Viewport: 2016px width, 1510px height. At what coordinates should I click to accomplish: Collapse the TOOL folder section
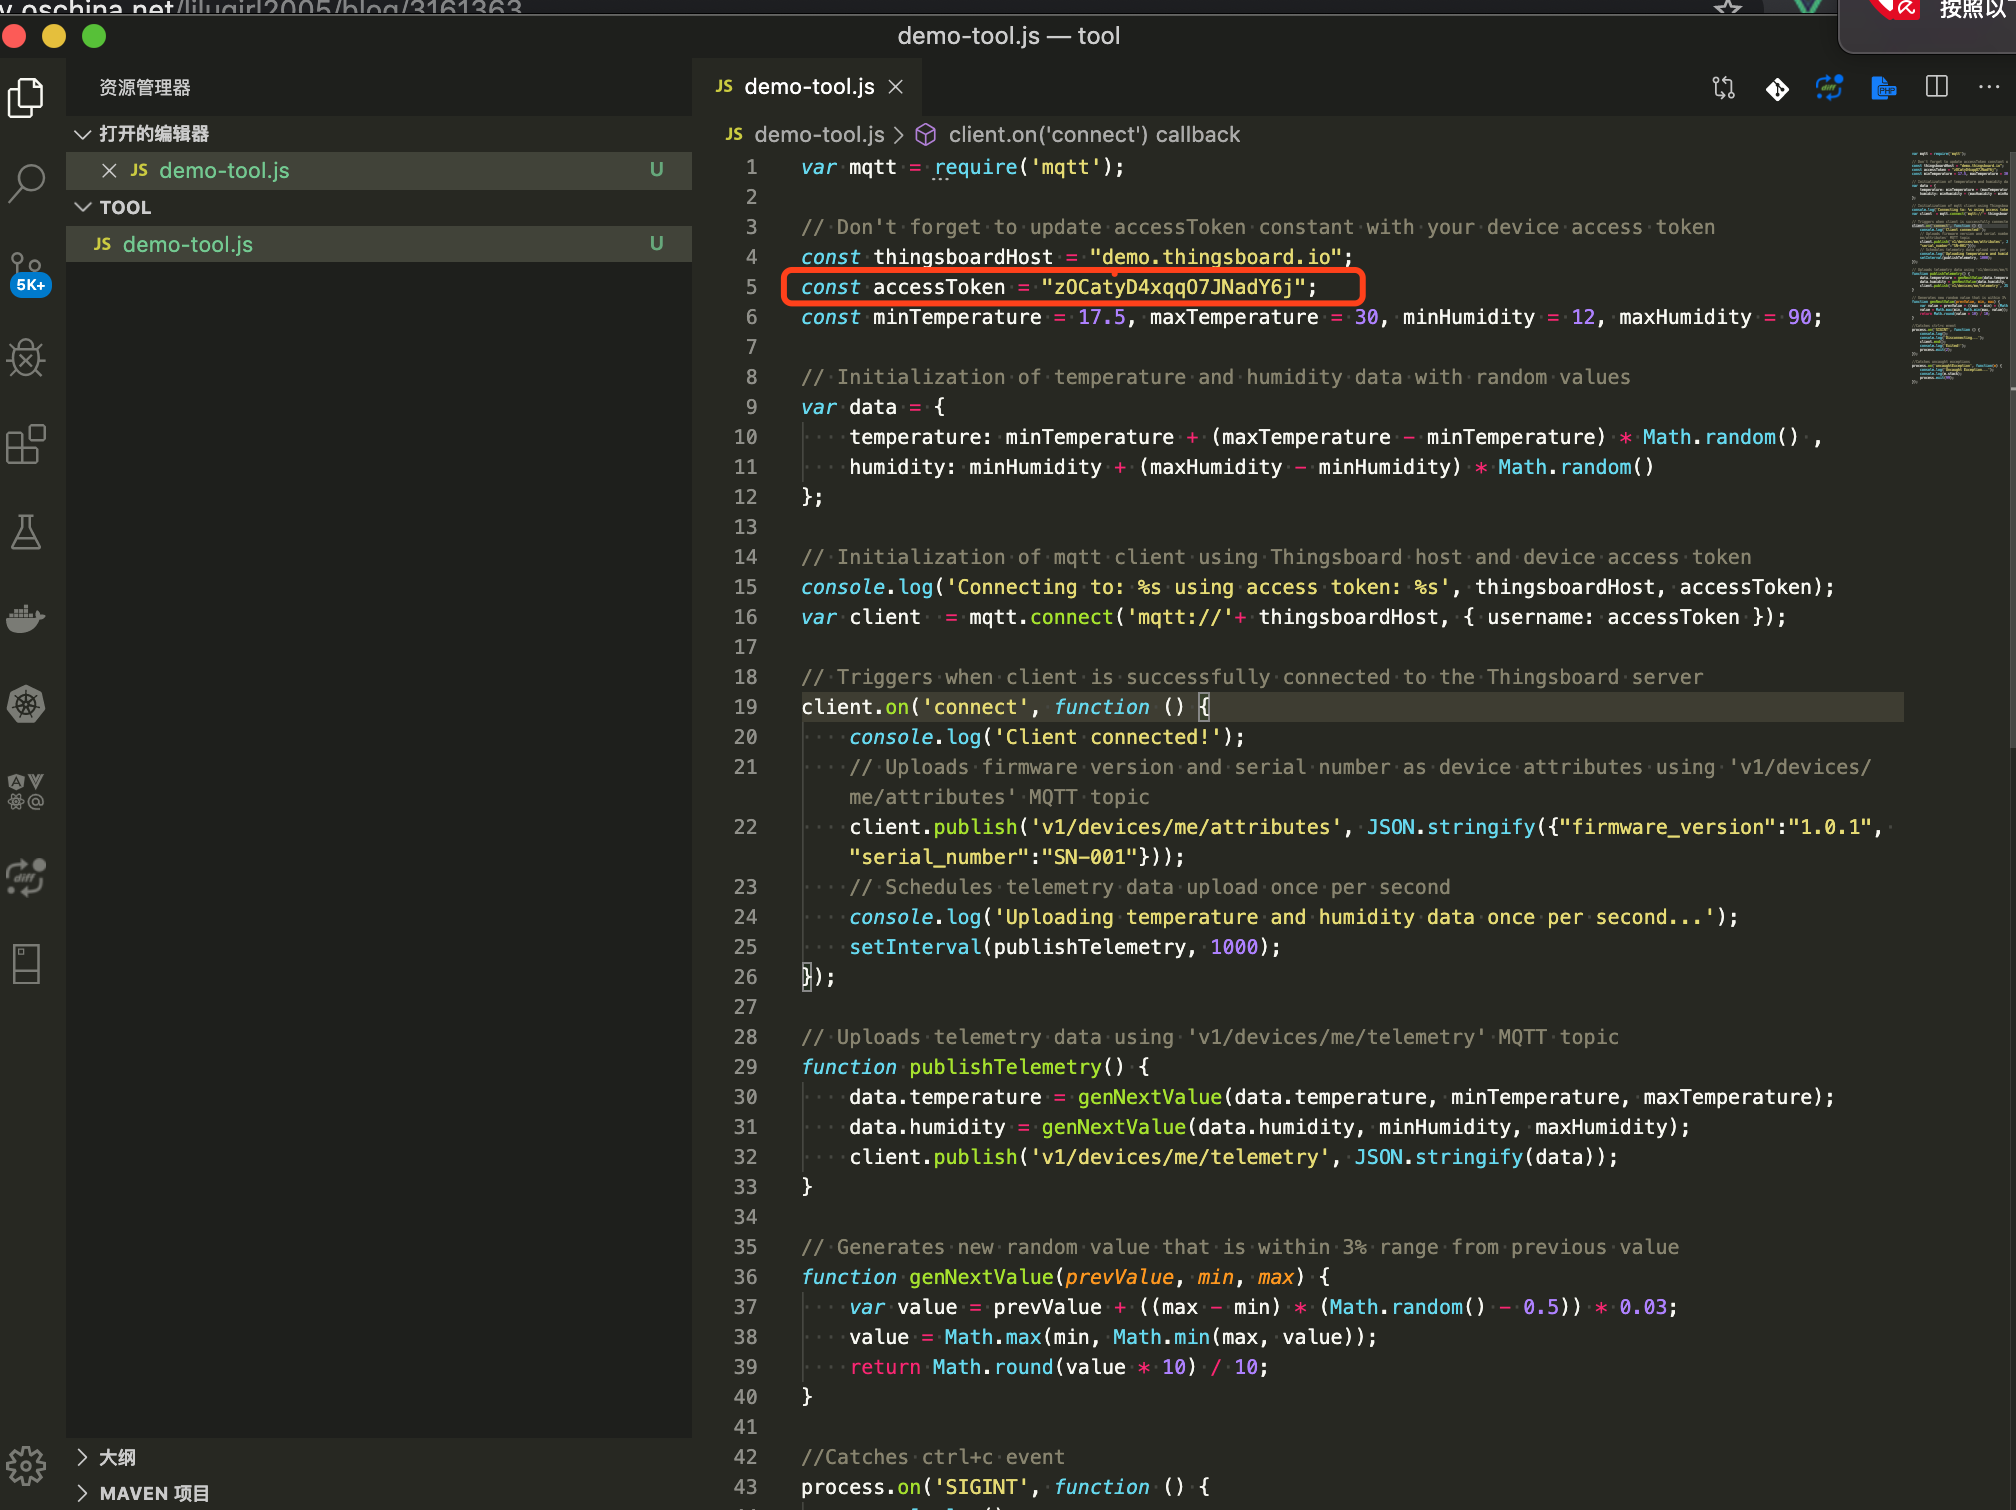(83, 207)
